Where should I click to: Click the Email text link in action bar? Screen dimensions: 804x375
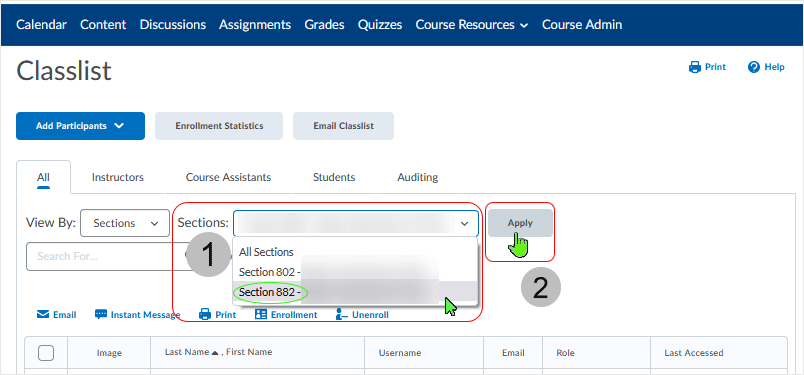point(65,315)
